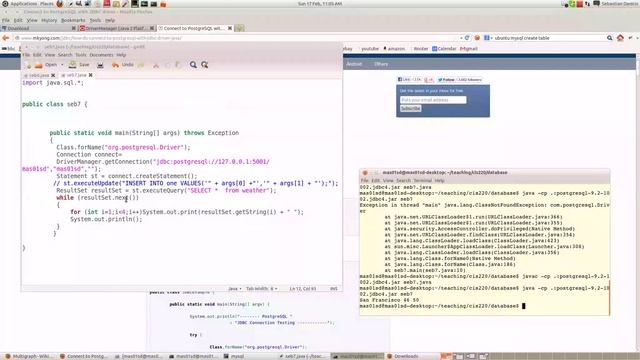Click gedit Print icon
Screen dimensions: 640x360
pos(100,65)
